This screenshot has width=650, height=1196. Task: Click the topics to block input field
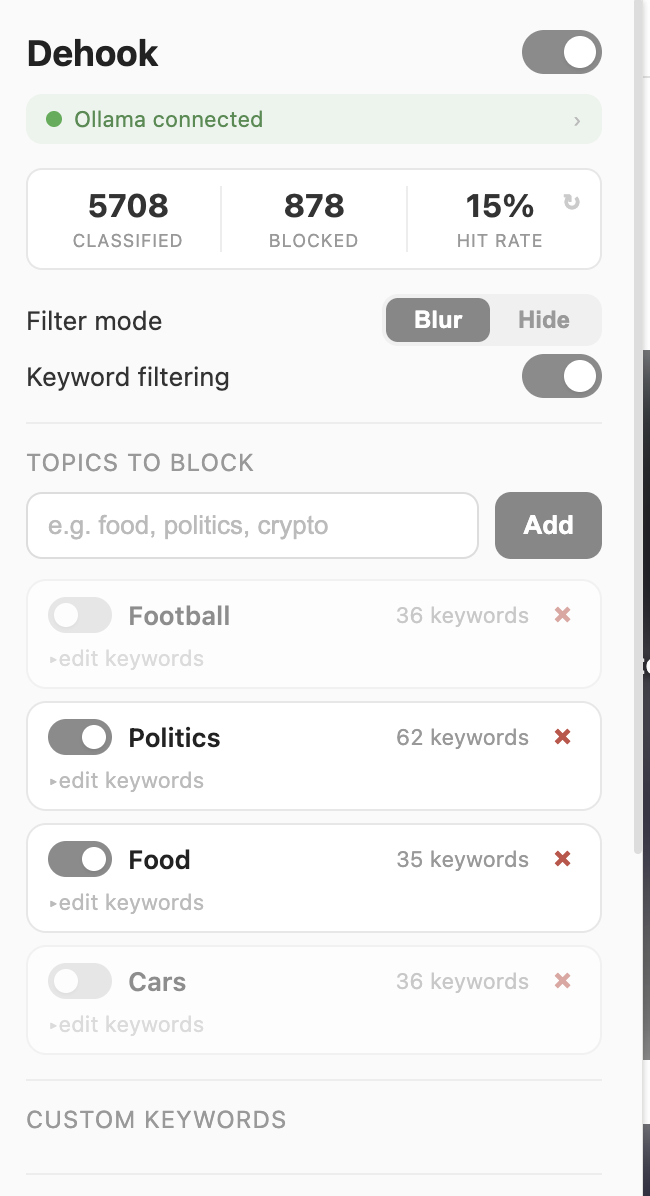click(252, 525)
